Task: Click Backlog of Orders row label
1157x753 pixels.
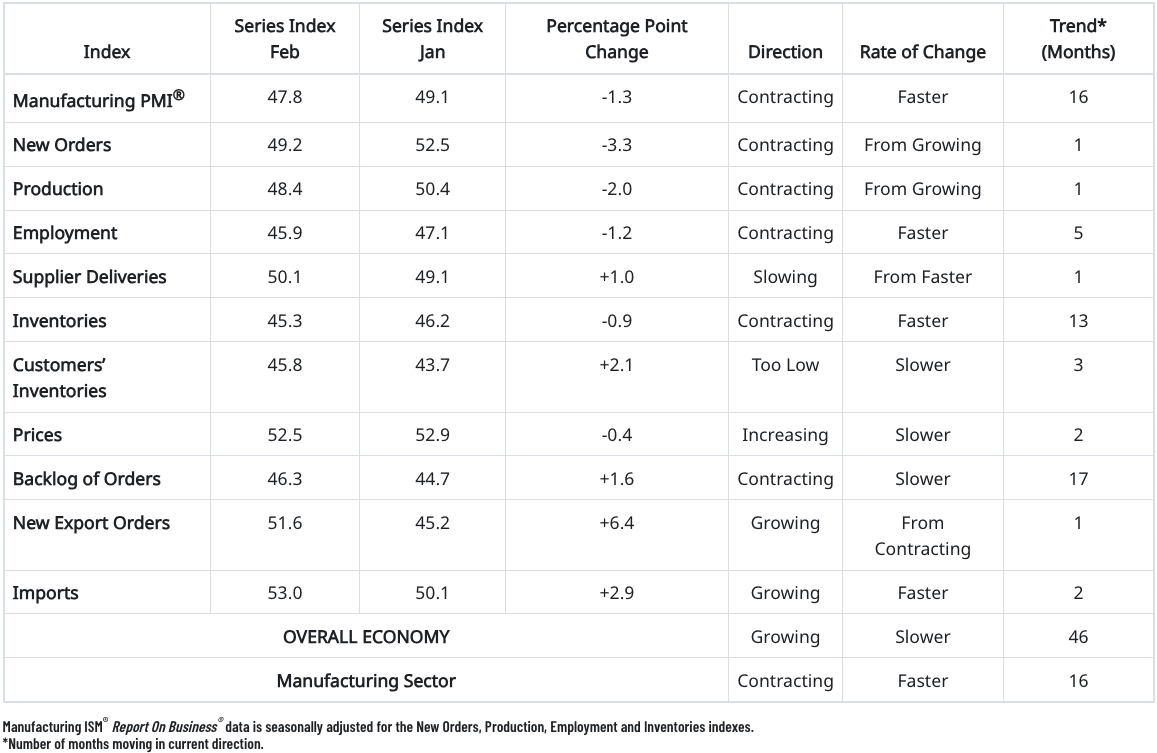Action: 86,479
